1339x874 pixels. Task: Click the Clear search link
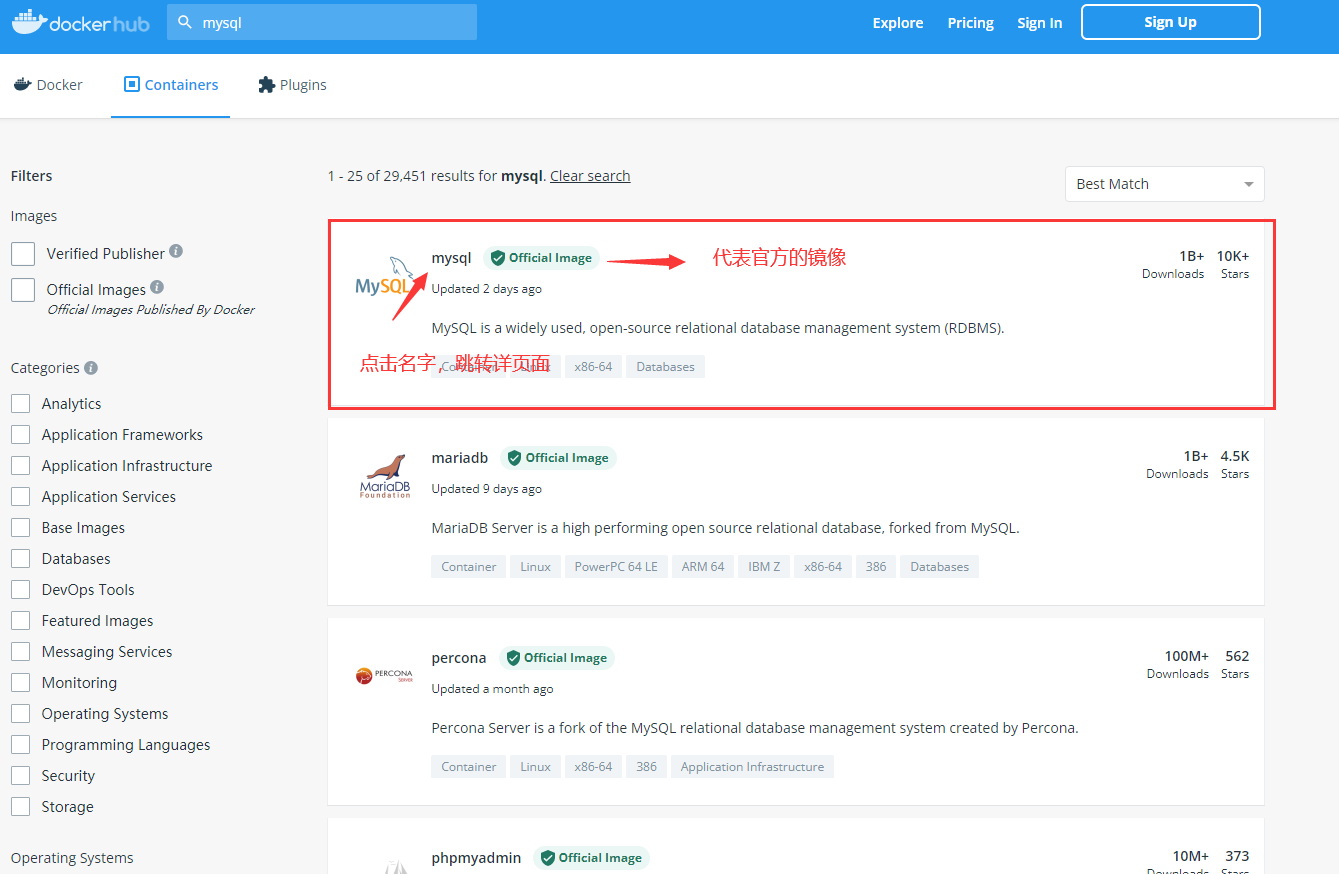pos(590,176)
